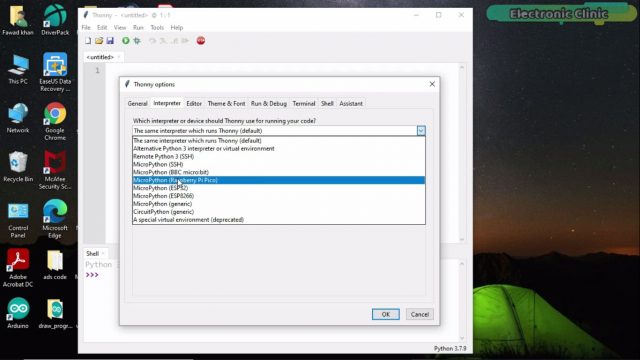Screen dimensions: 640x360
Task: Click the Open file folder icon in Thonny toolbar
Action: point(99,41)
